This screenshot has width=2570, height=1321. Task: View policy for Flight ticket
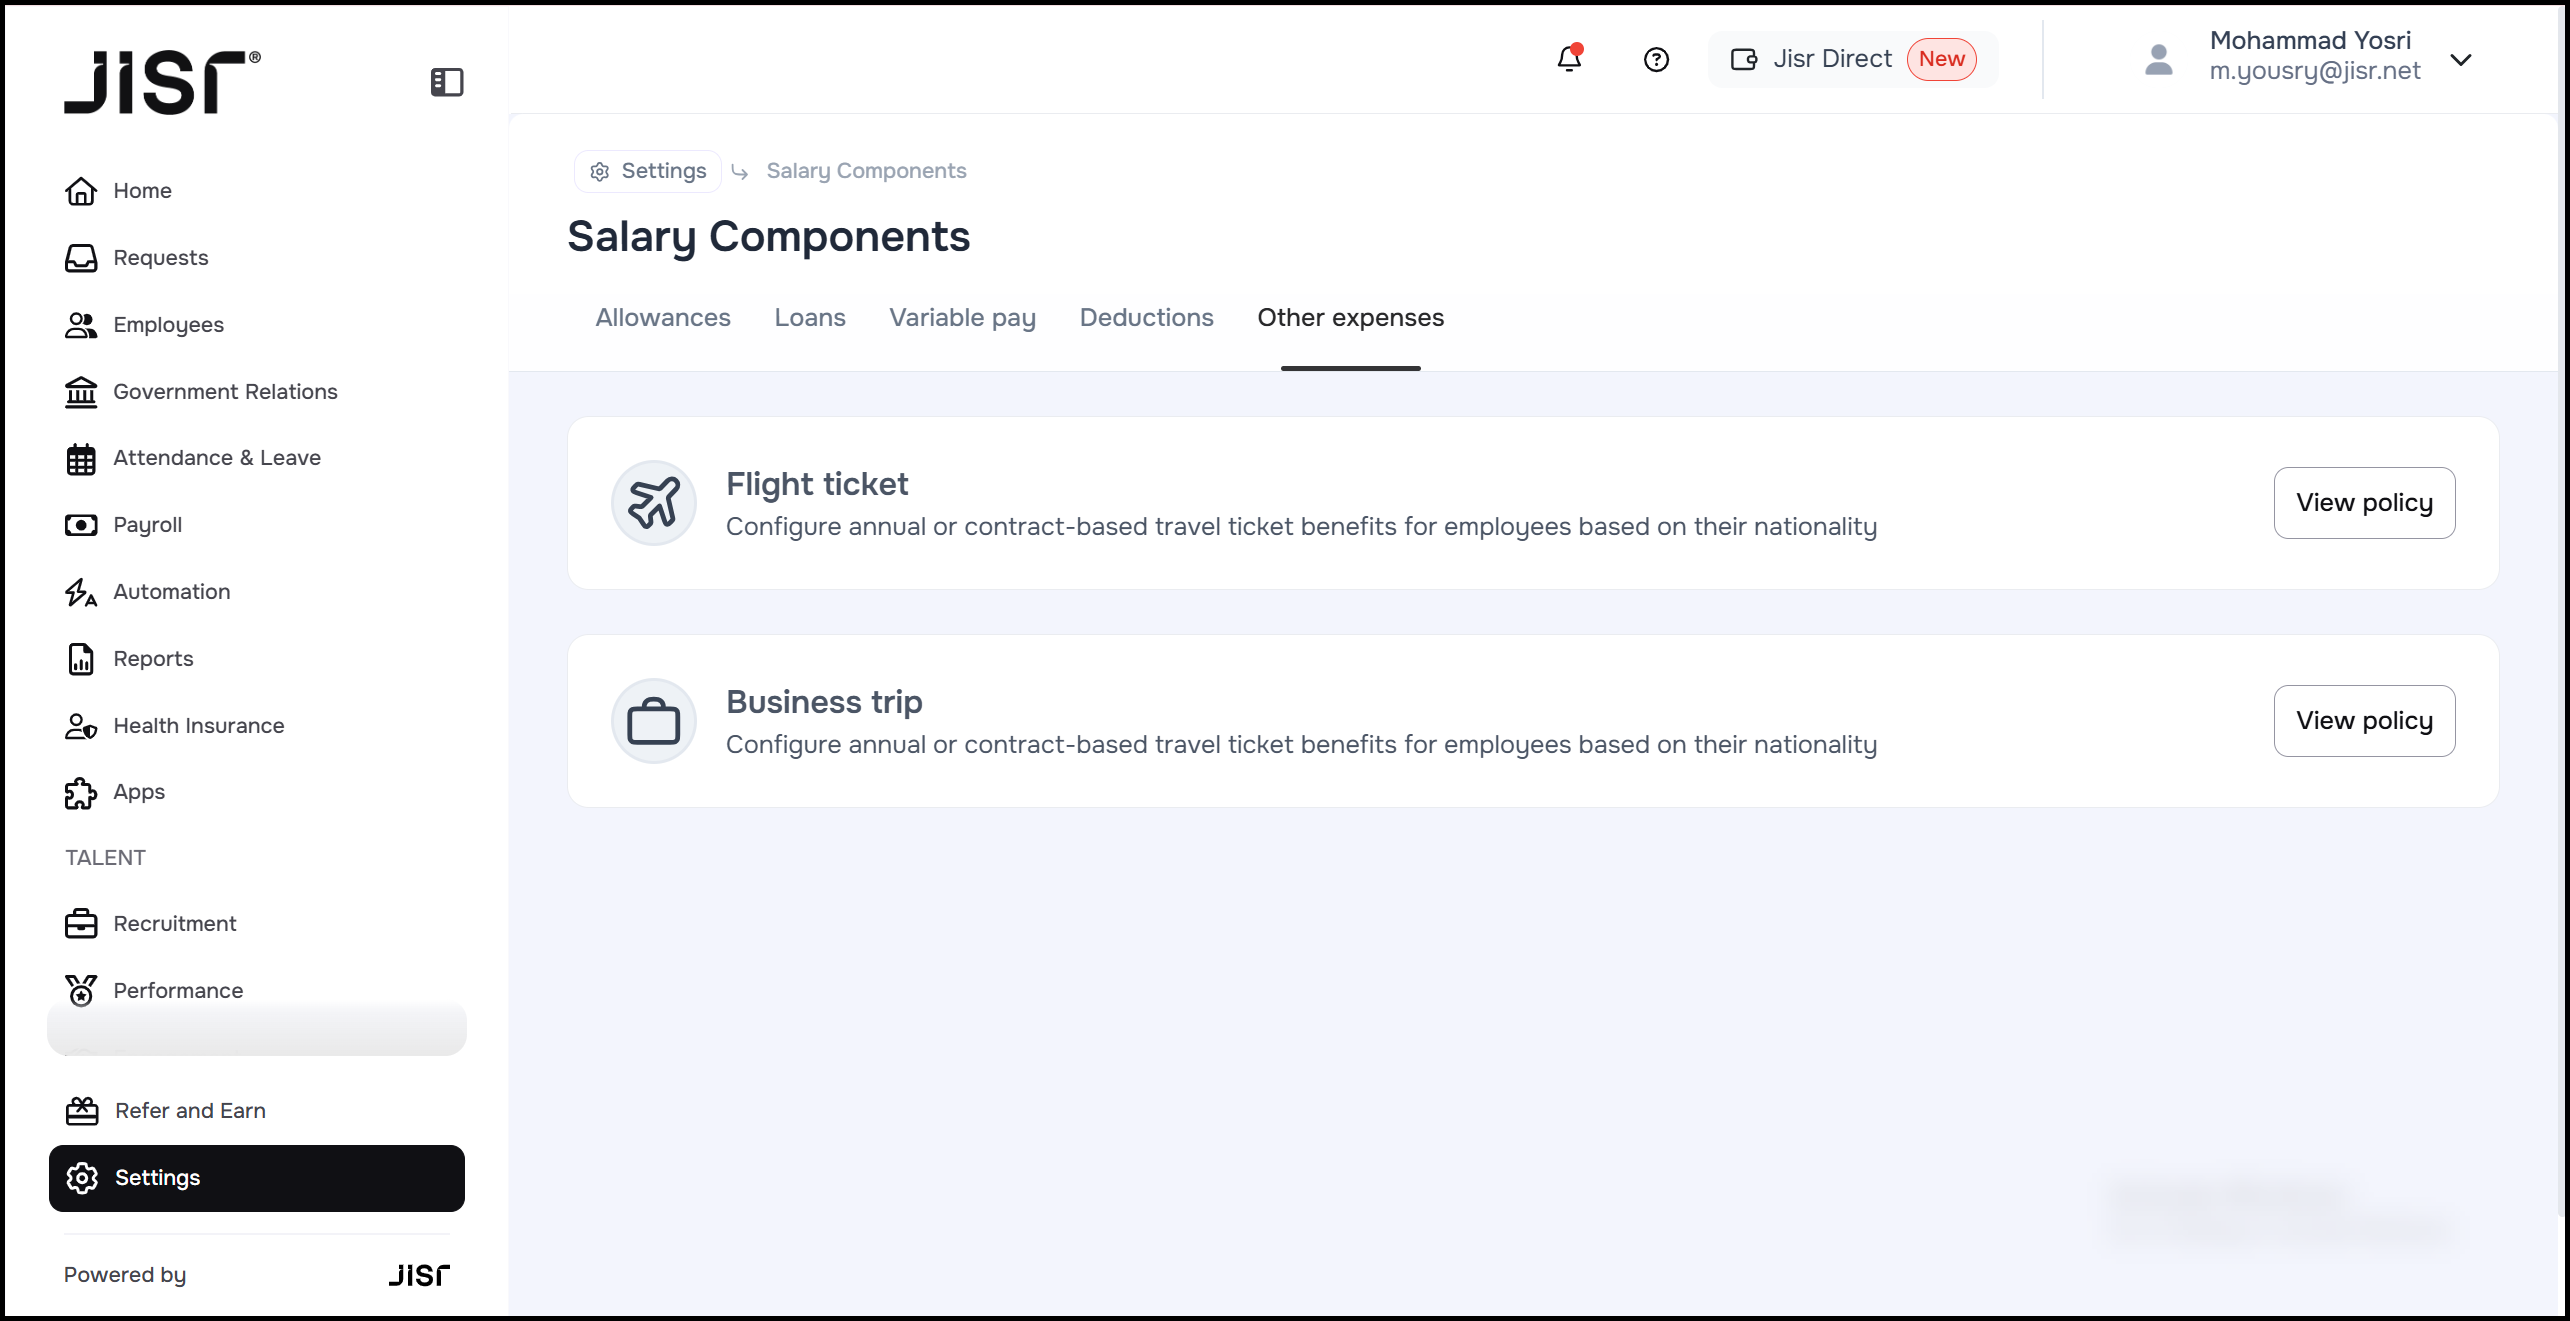tap(2363, 503)
